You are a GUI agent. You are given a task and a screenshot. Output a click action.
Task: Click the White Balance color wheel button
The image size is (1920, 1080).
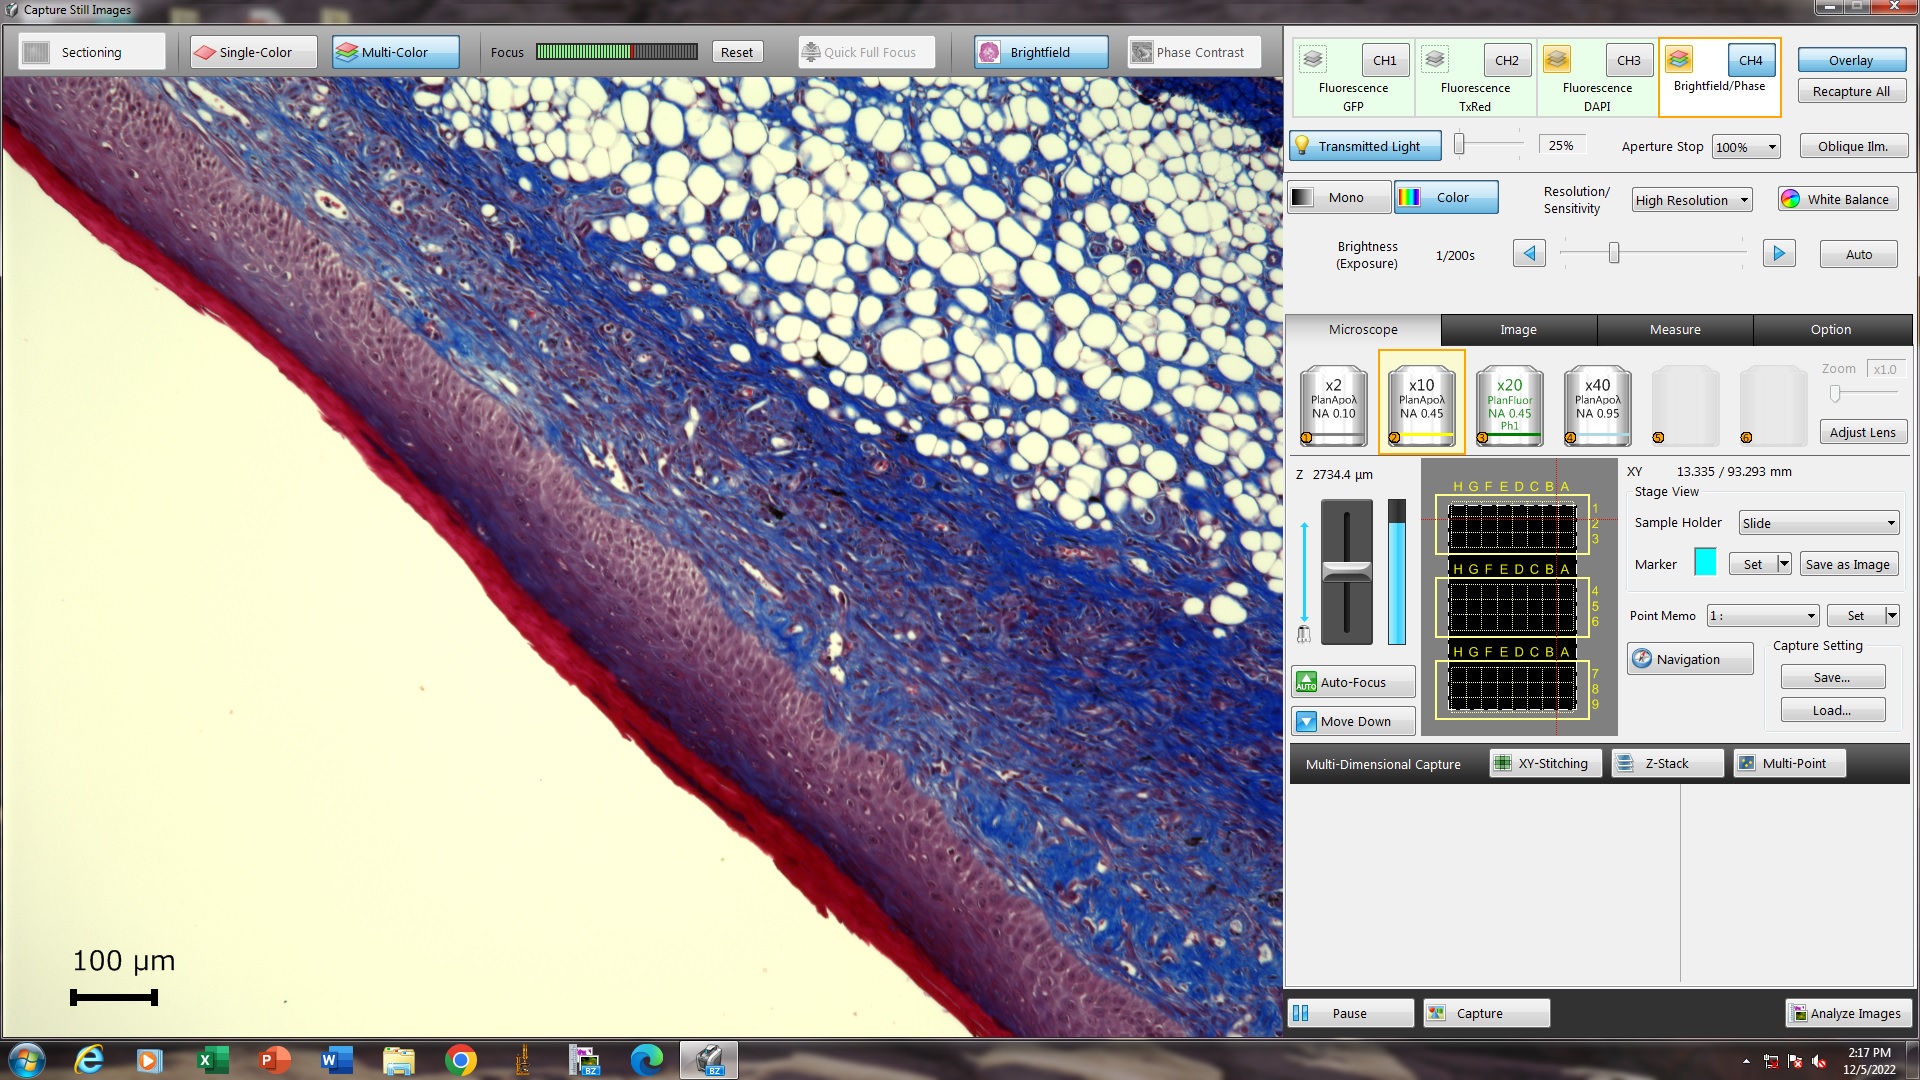[1837, 199]
